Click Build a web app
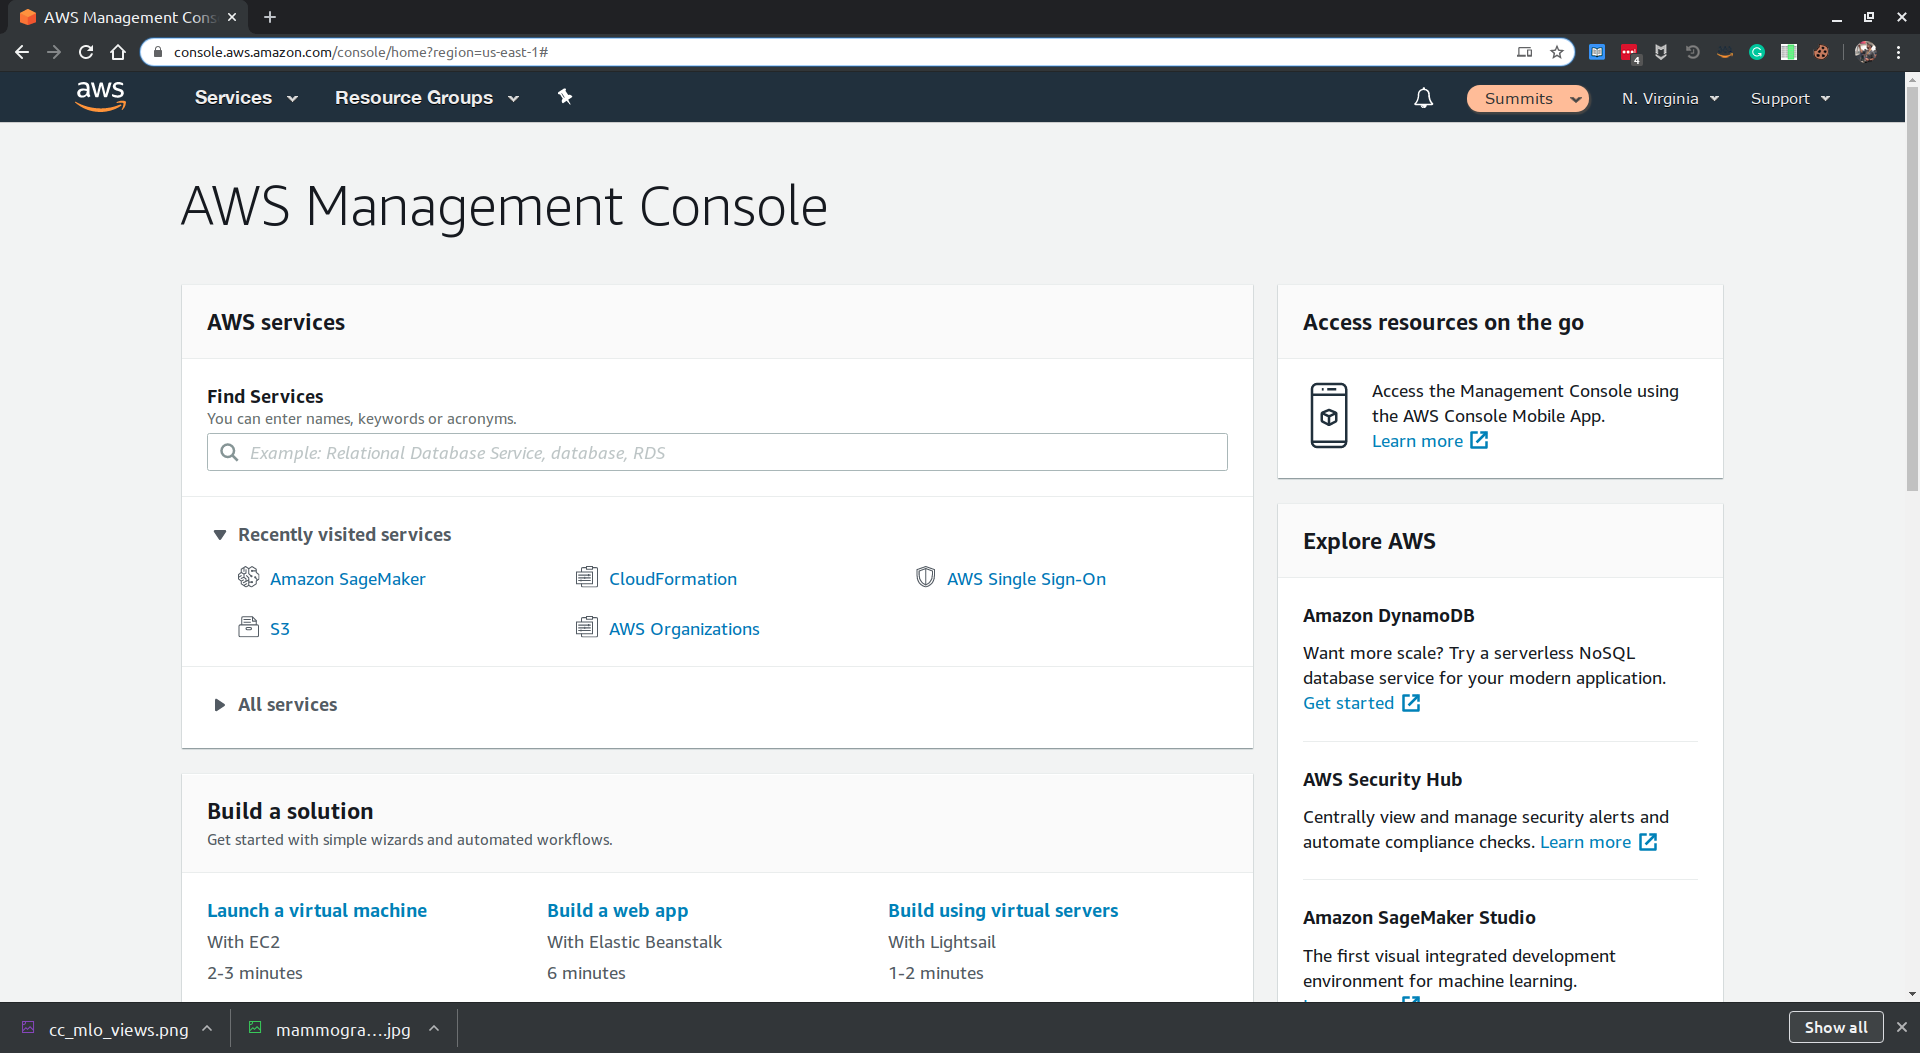Image resolution: width=1920 pixels, height=1053 pixels. [x=617, y=910]
